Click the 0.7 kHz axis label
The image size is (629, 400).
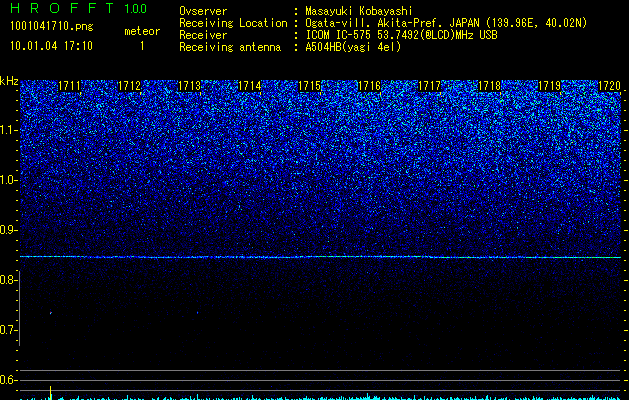[8, 330]
